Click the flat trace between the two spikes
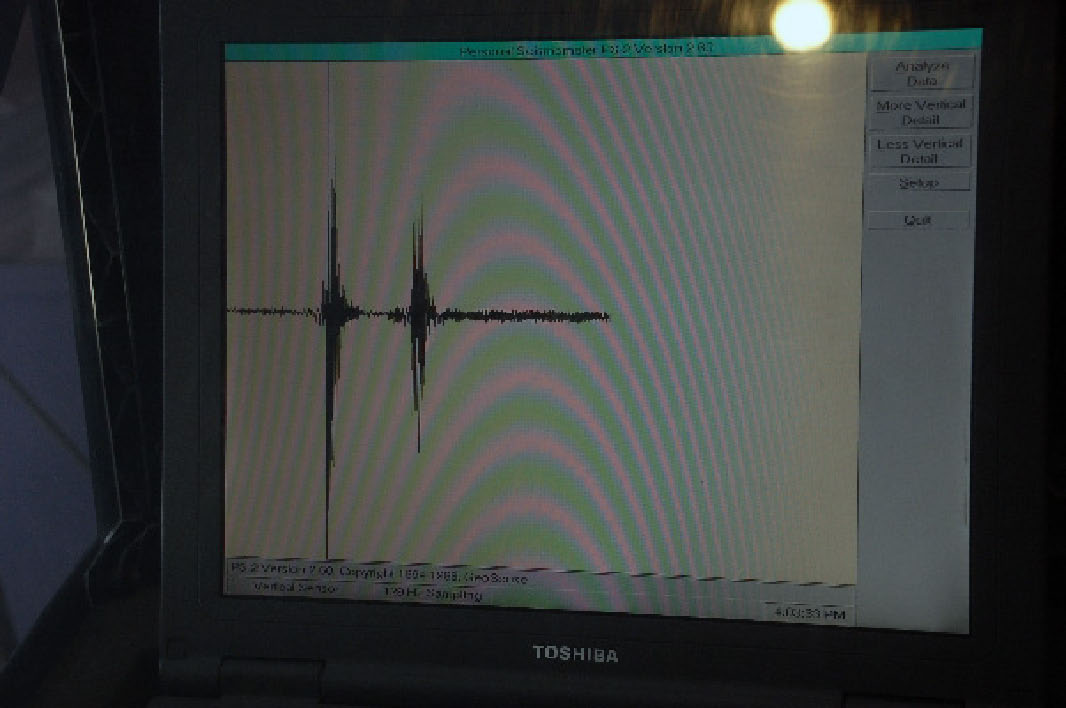1066x708 pixels. point(375,314)
